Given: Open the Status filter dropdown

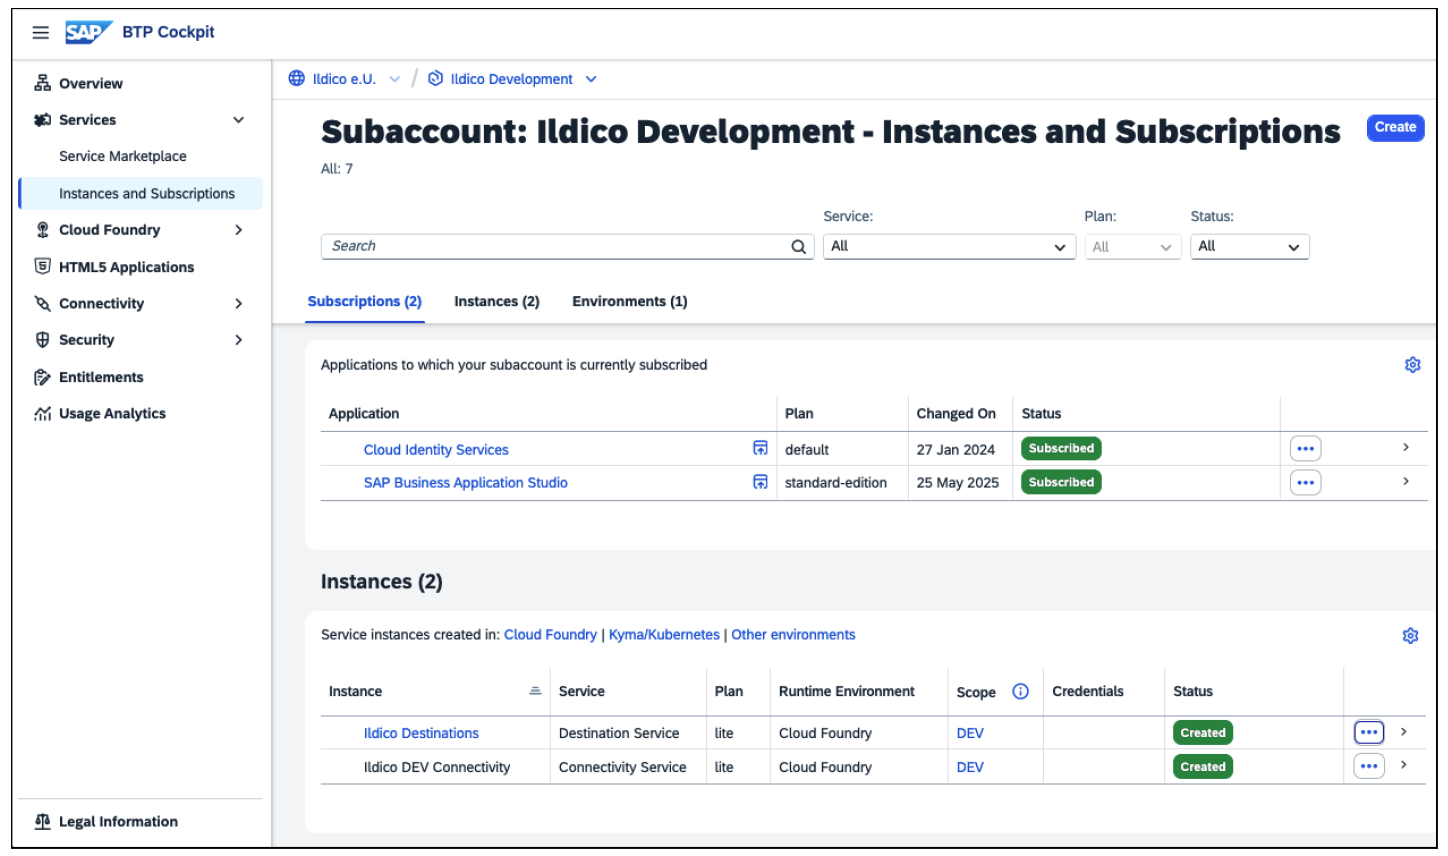Looking at the screenshot, I should pyautogui.click(x=1249, y=246).
